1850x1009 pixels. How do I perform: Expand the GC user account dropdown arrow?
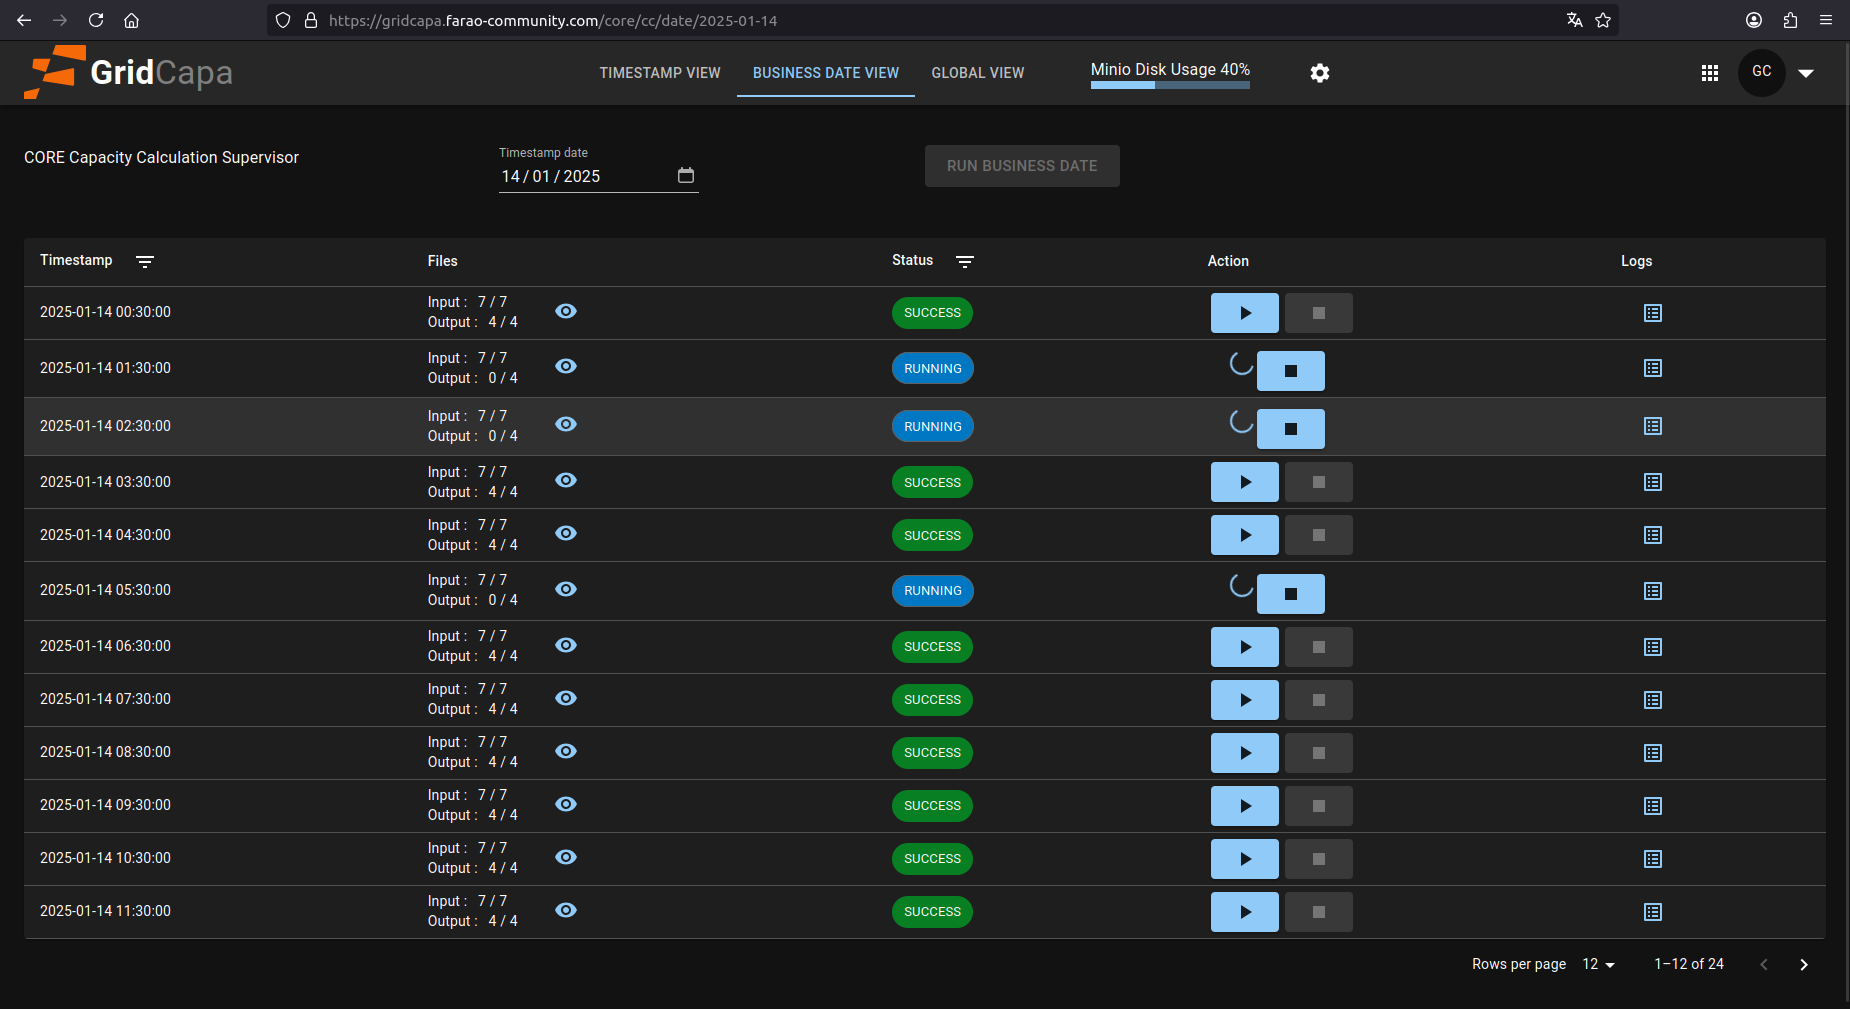pyautogui.click(x=1806, y=73)
